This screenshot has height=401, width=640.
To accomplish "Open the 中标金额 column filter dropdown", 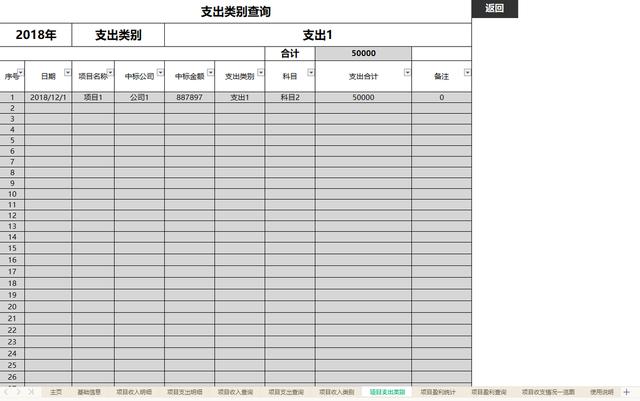I will 210,72.
